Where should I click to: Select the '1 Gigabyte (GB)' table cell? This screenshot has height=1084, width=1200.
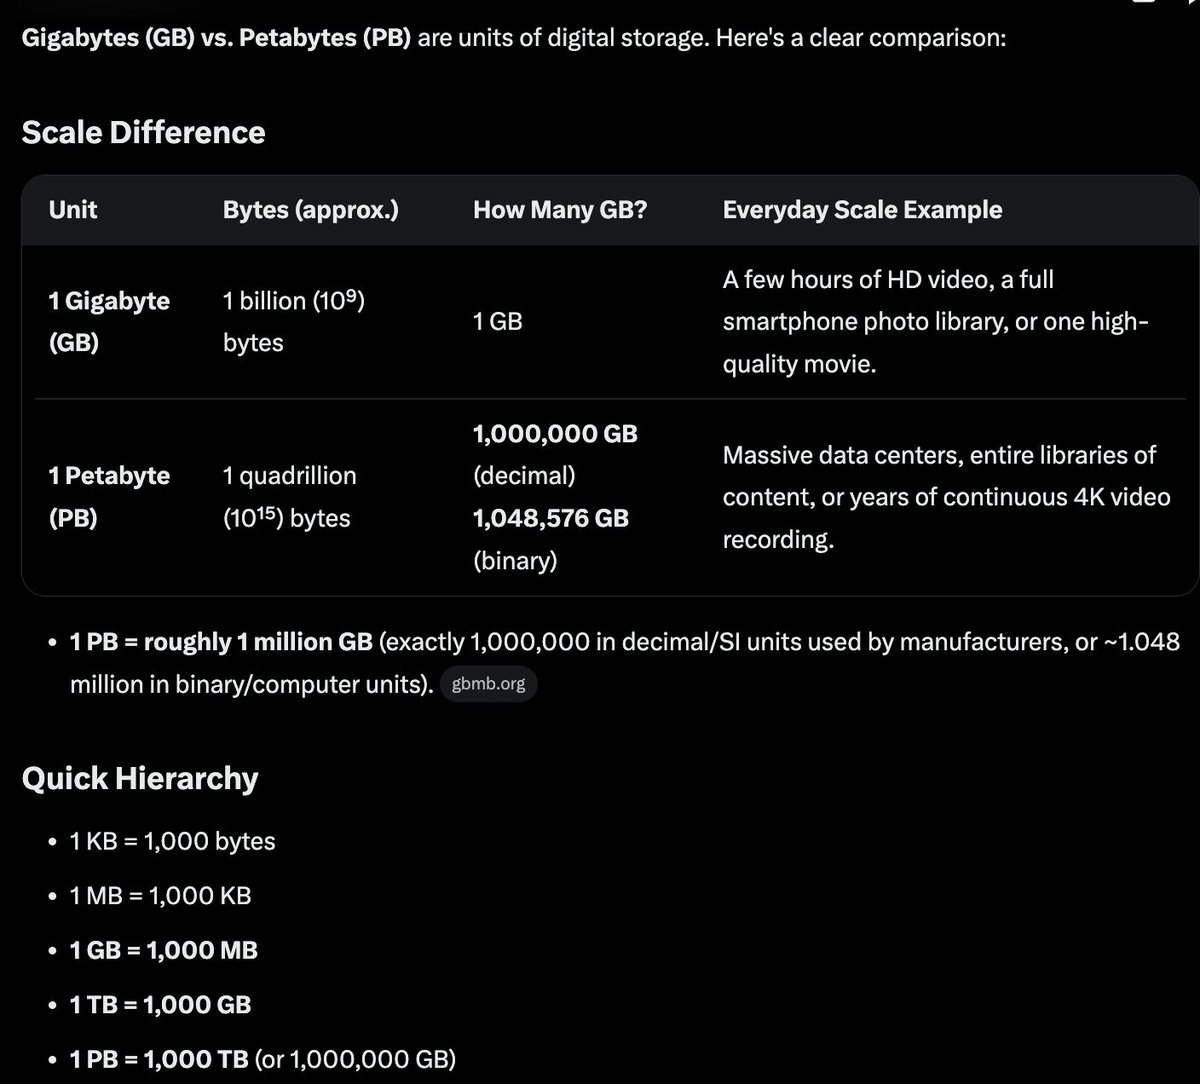point(110,322)
